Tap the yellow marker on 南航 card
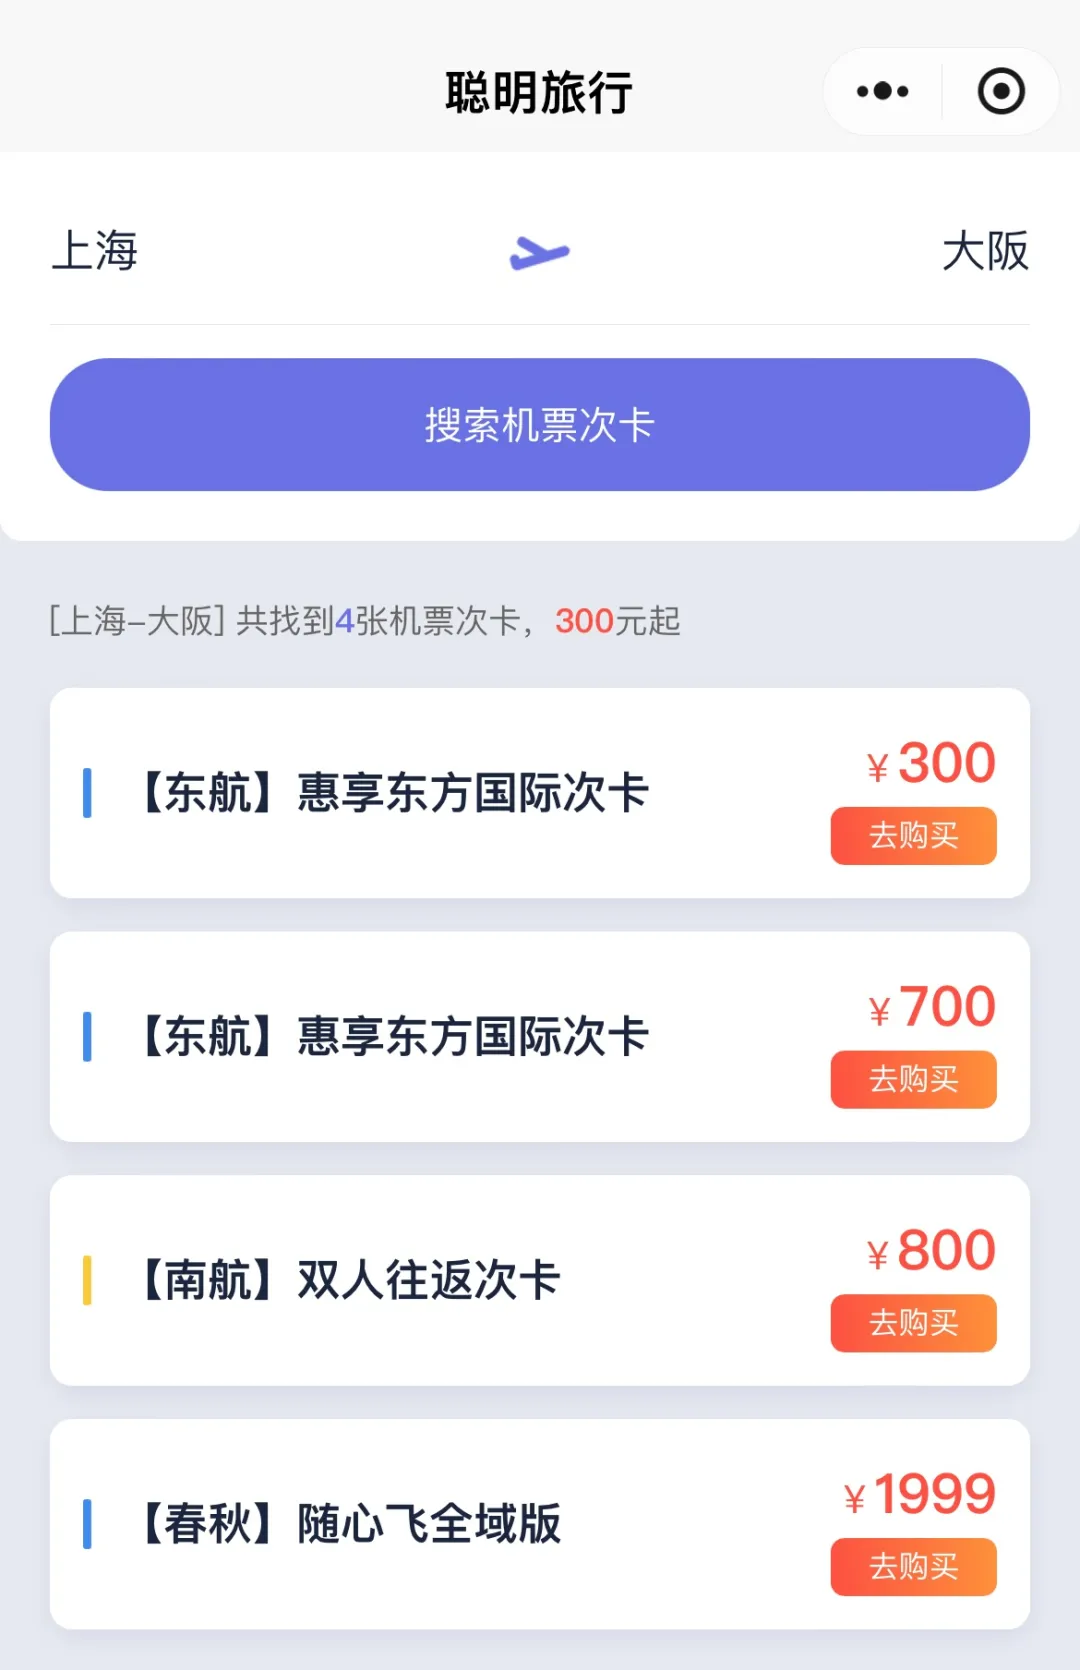 pos(87,1280)
